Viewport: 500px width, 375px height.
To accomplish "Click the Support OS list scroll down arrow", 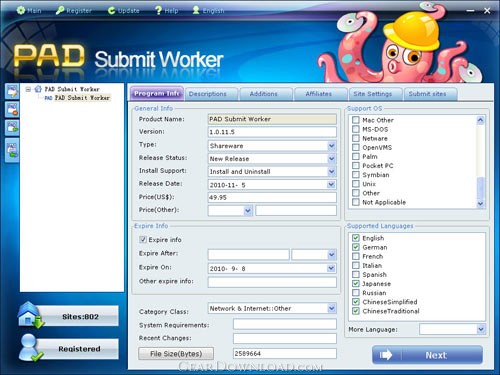I will click(x=480, y=203).
